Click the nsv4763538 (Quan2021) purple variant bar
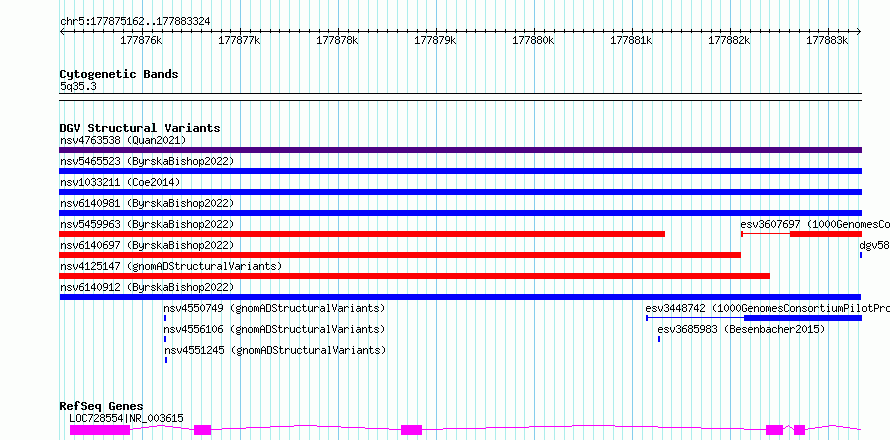 click(x=460, y=150)
